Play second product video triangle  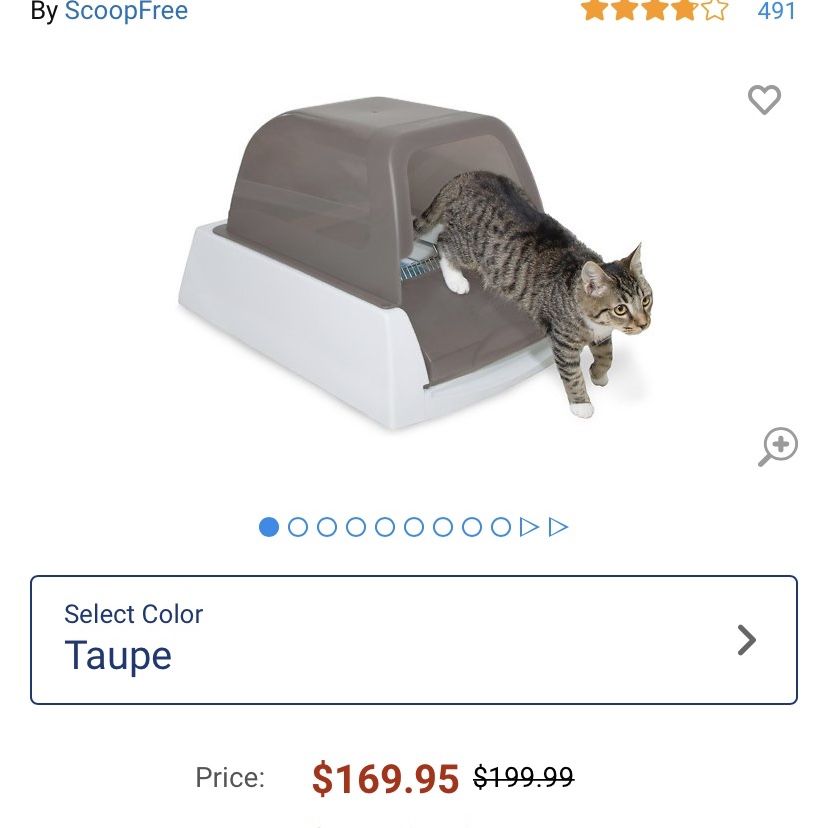tap(558, 527)
